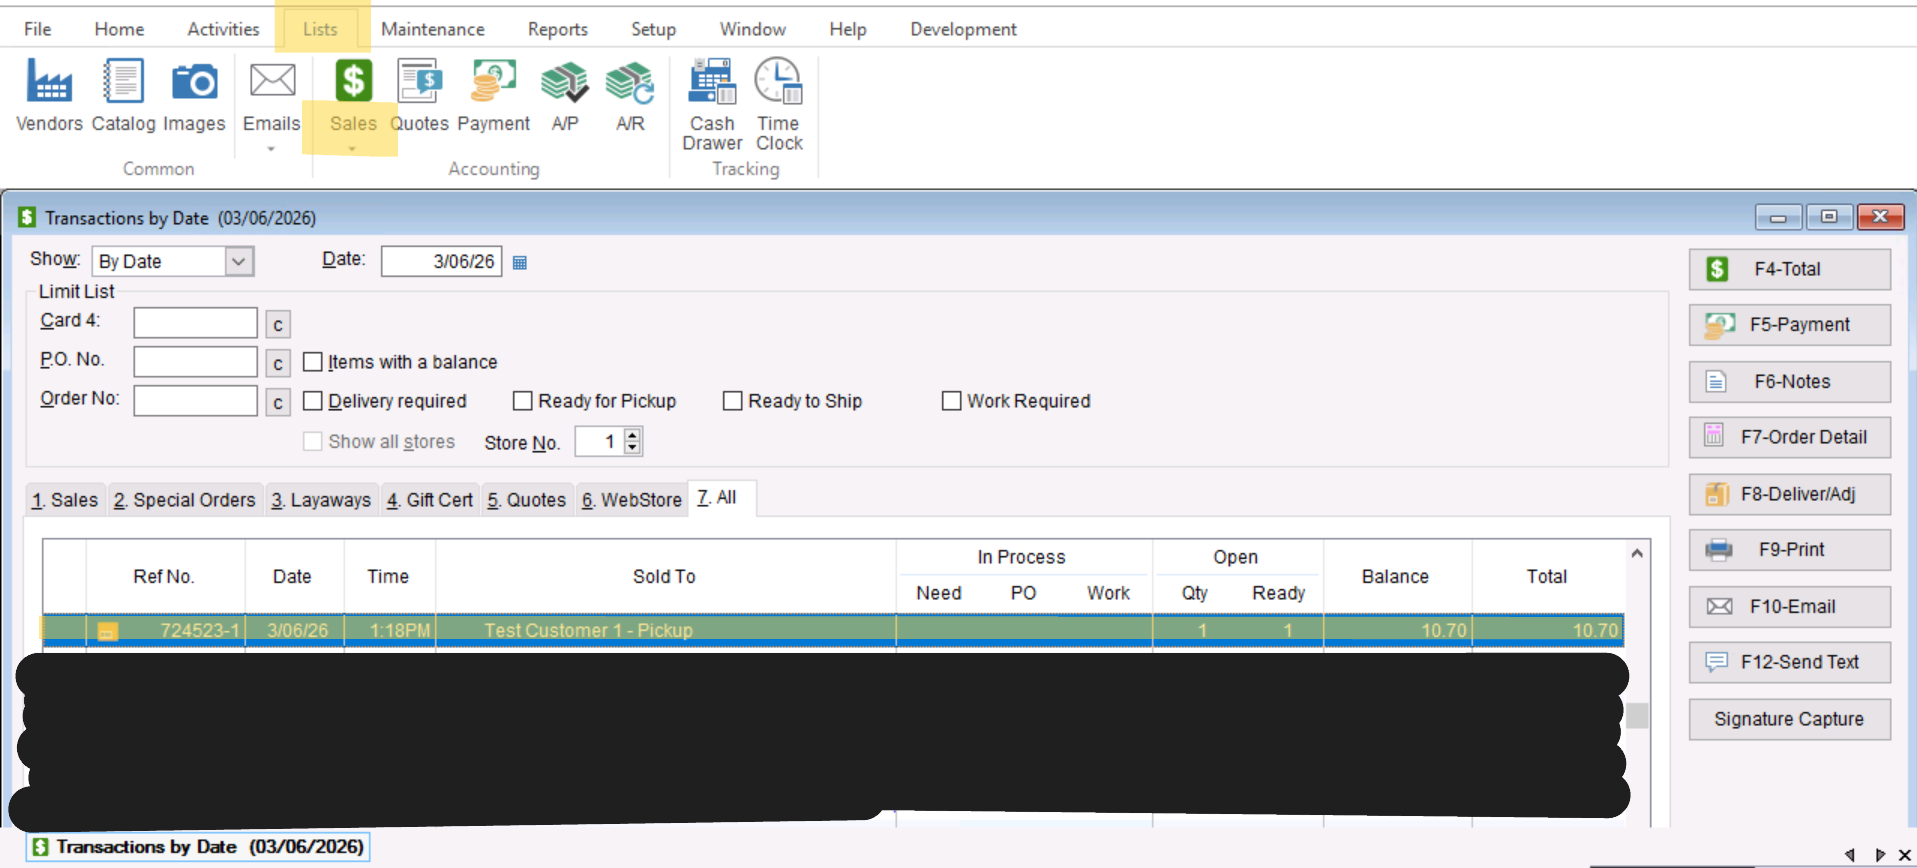The height and width of the screenshot is (868, 1917).
Task: Open the Payment coins icon
Action: coord(493,82)
